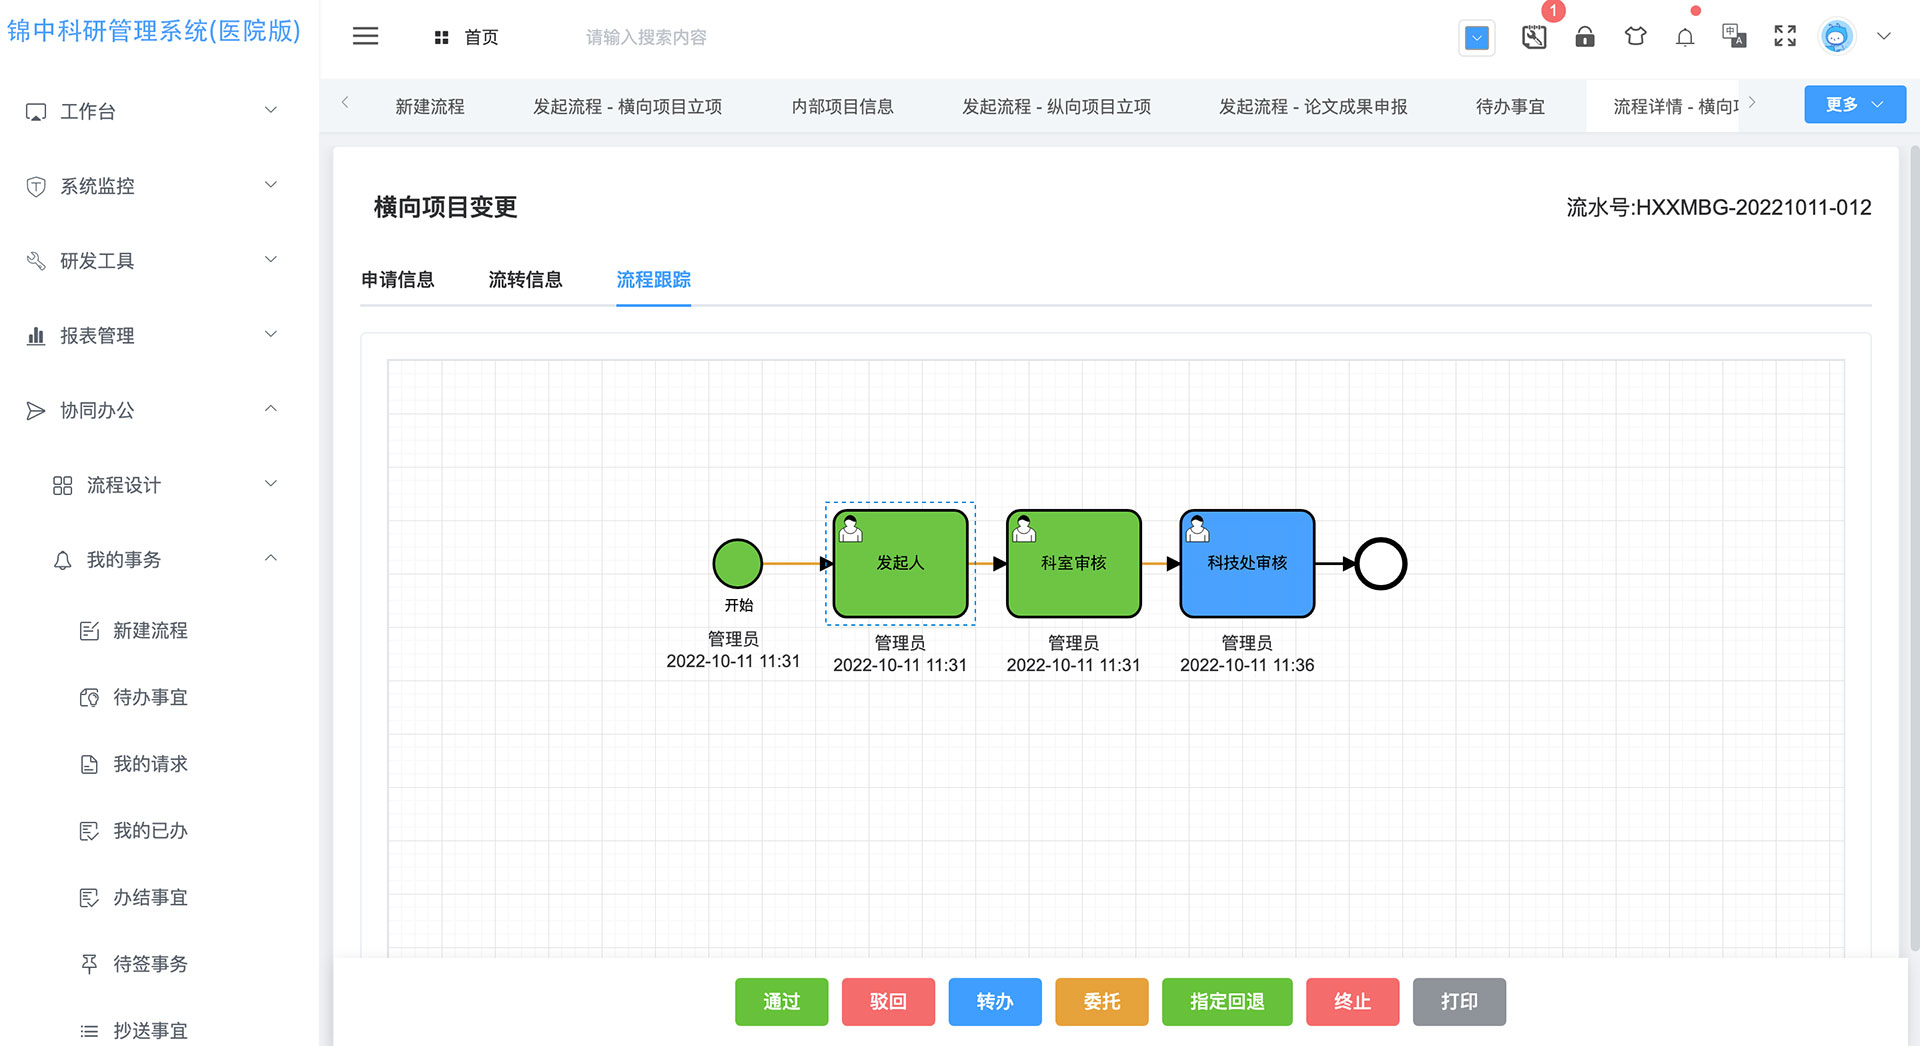Open 待办事宜 in the sidebar
Image resolution: width=1920 pixels, height=1046 pixels.
(x=150, y=697)
